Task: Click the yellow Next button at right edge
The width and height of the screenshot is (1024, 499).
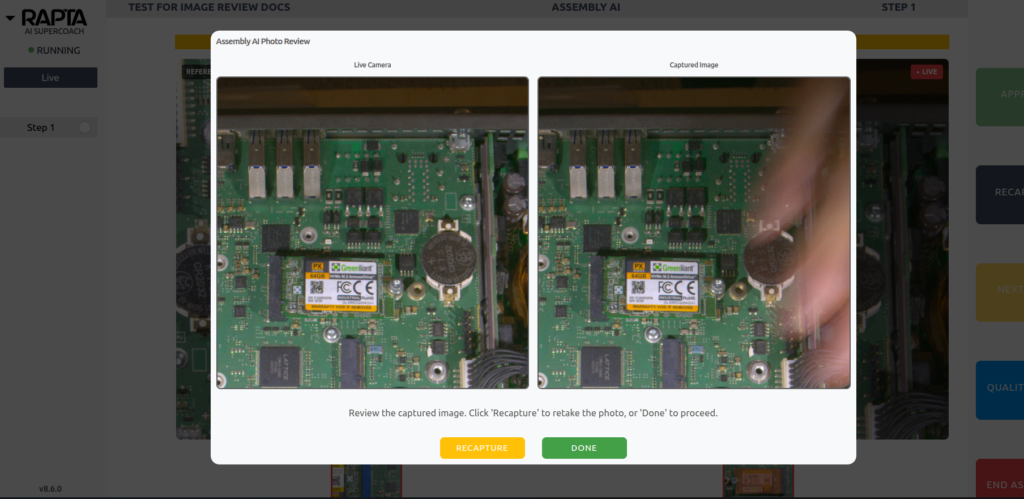Action: click(999, 292)
